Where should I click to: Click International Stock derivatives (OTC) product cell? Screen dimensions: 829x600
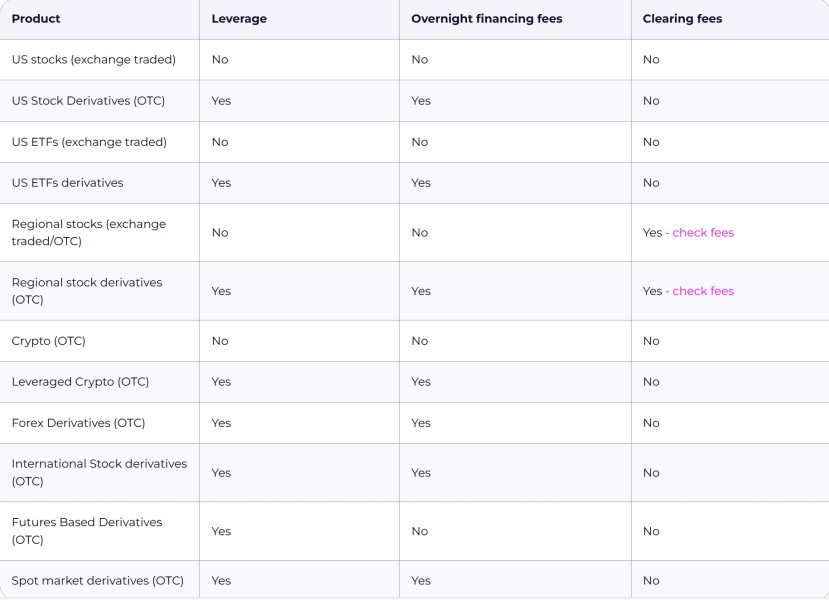[x=99, y=472]
